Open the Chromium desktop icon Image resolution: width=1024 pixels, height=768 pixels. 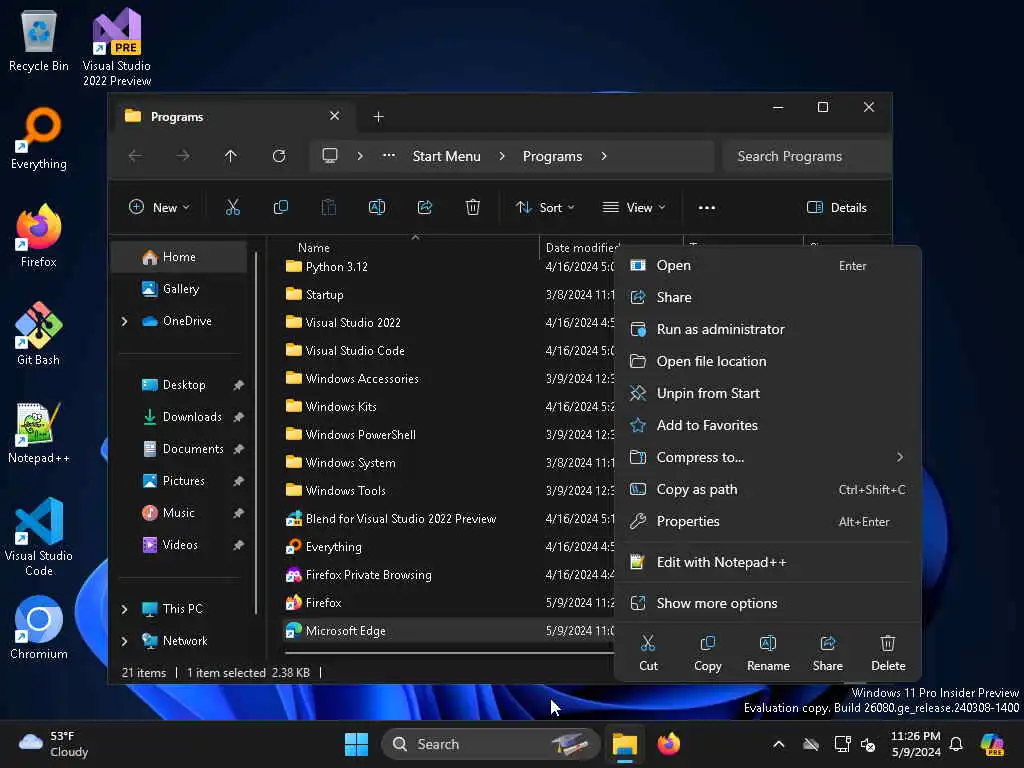click(x=39, y=628)
